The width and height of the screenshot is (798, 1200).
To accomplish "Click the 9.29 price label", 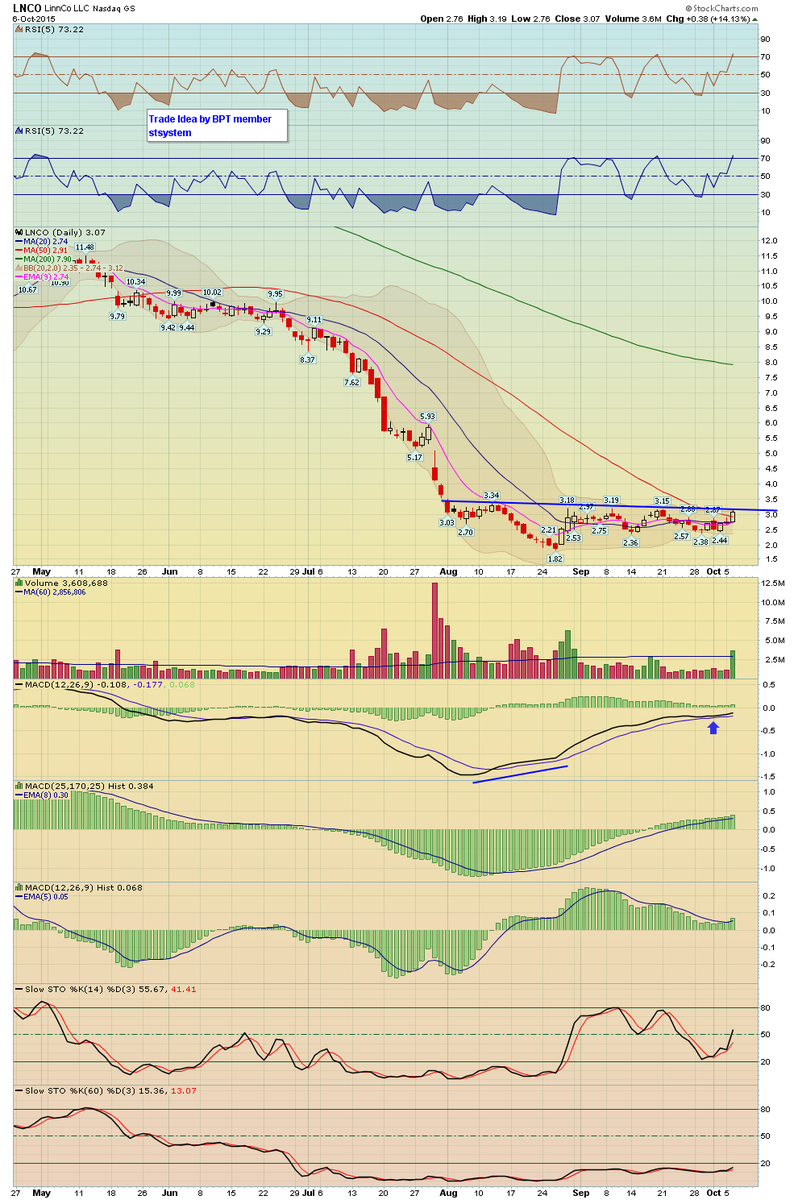I will point(264,331).
